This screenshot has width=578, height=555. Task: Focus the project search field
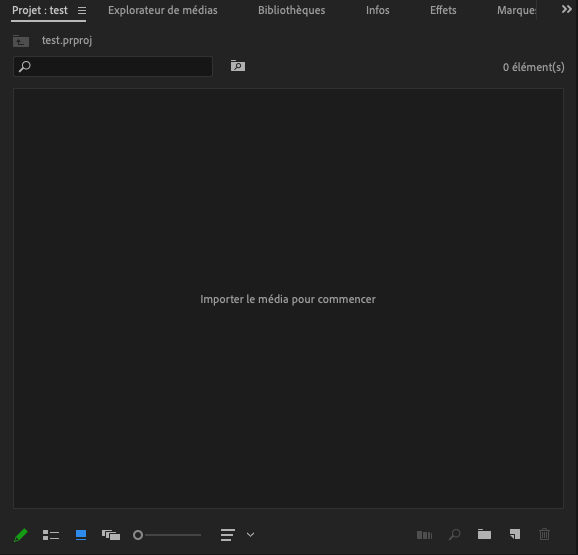113,66
